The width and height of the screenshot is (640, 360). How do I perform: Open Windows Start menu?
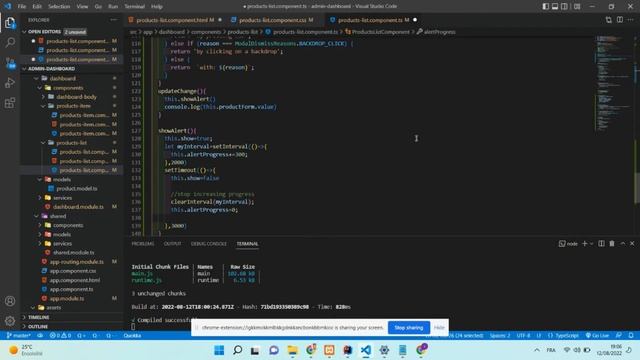(x=219, y=350)
